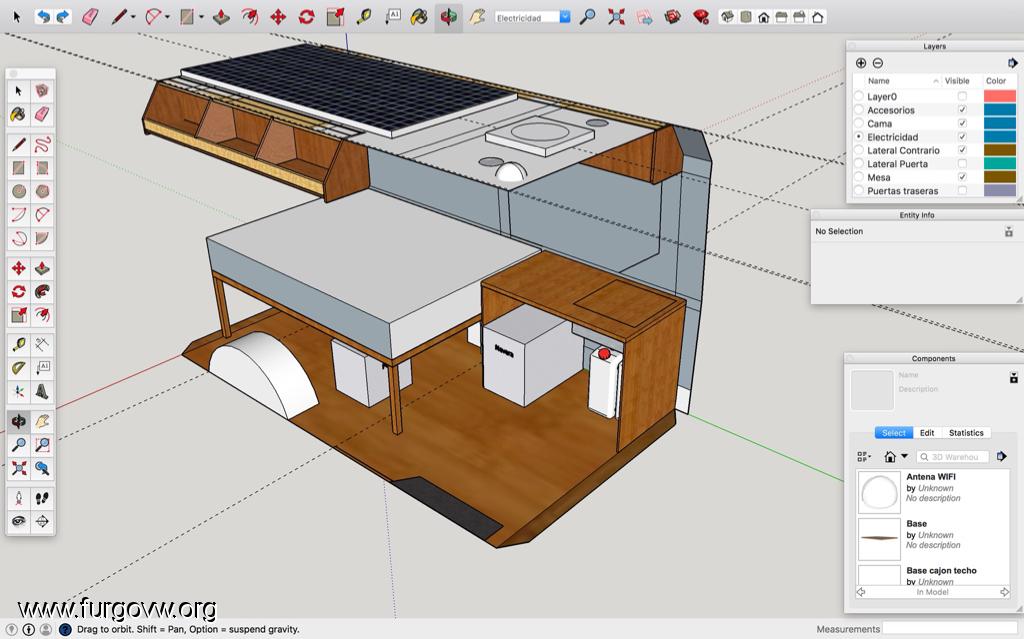
Task: Expand the Shape tool dropdown arrow
Action: (x=201, y=18)
